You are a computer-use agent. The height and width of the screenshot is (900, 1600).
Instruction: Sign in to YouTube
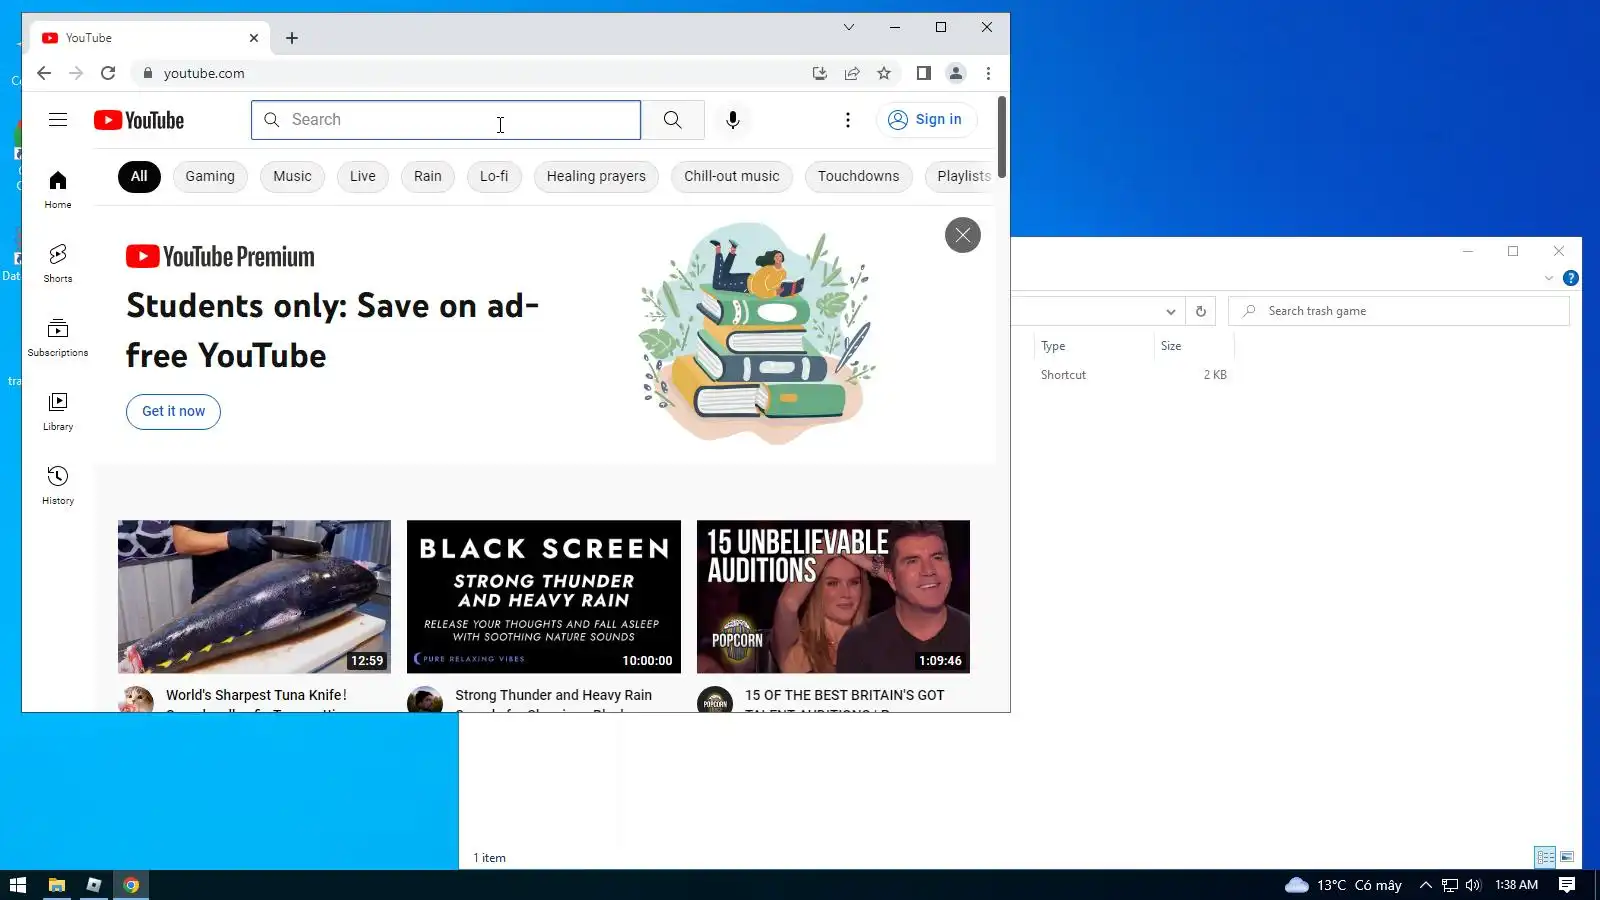click(x=926, y=120)
